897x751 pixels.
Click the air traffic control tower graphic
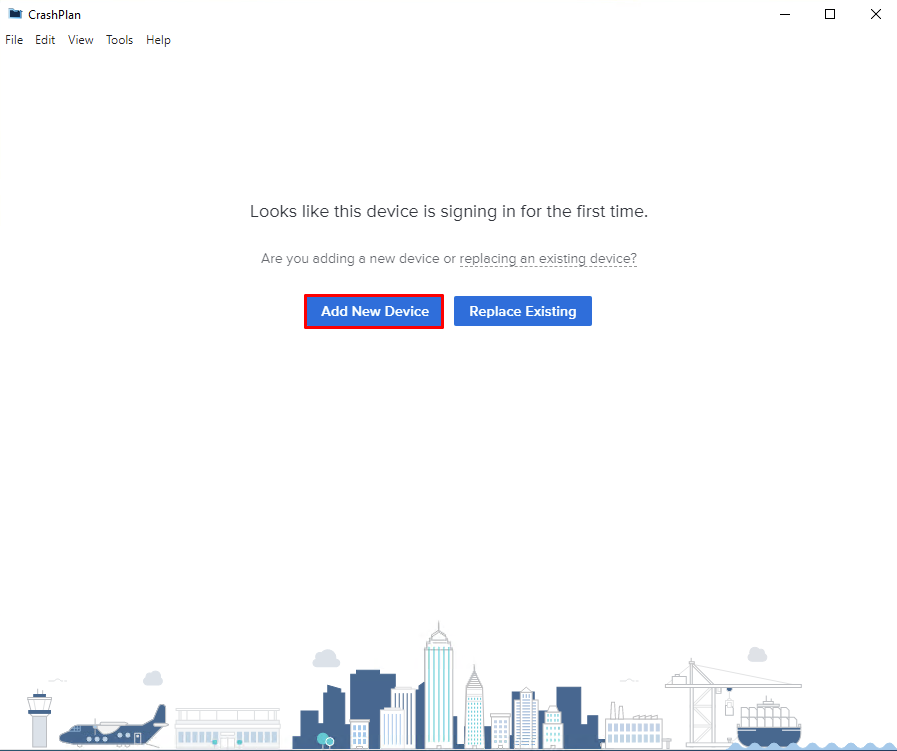39,716
